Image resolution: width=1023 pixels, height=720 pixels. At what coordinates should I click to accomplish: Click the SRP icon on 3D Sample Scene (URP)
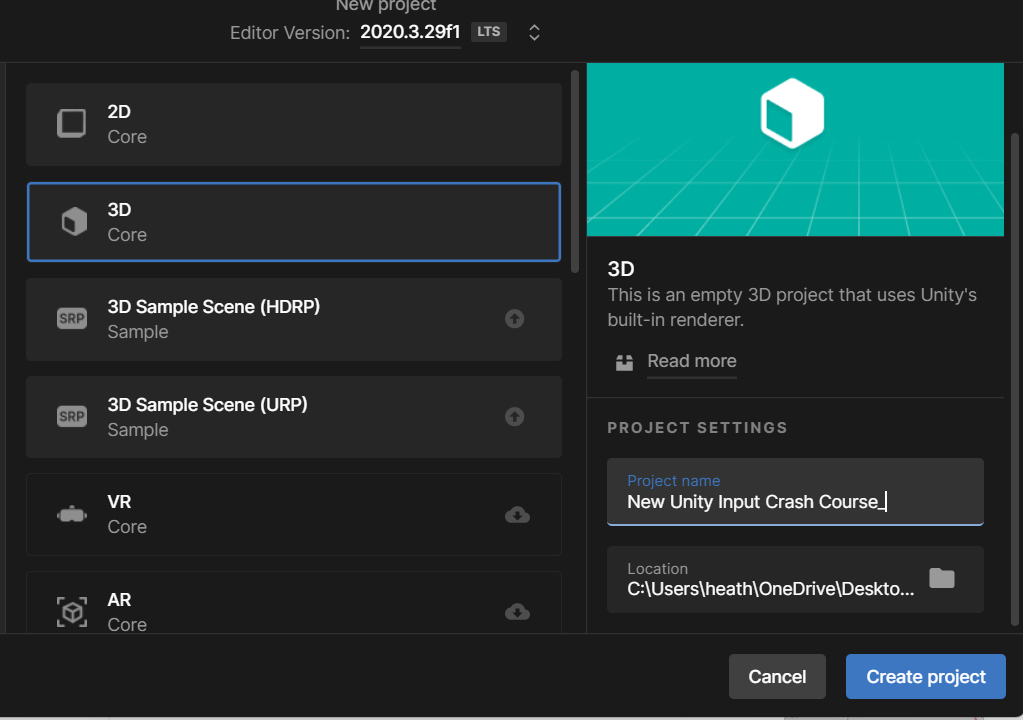pos(71,416)
